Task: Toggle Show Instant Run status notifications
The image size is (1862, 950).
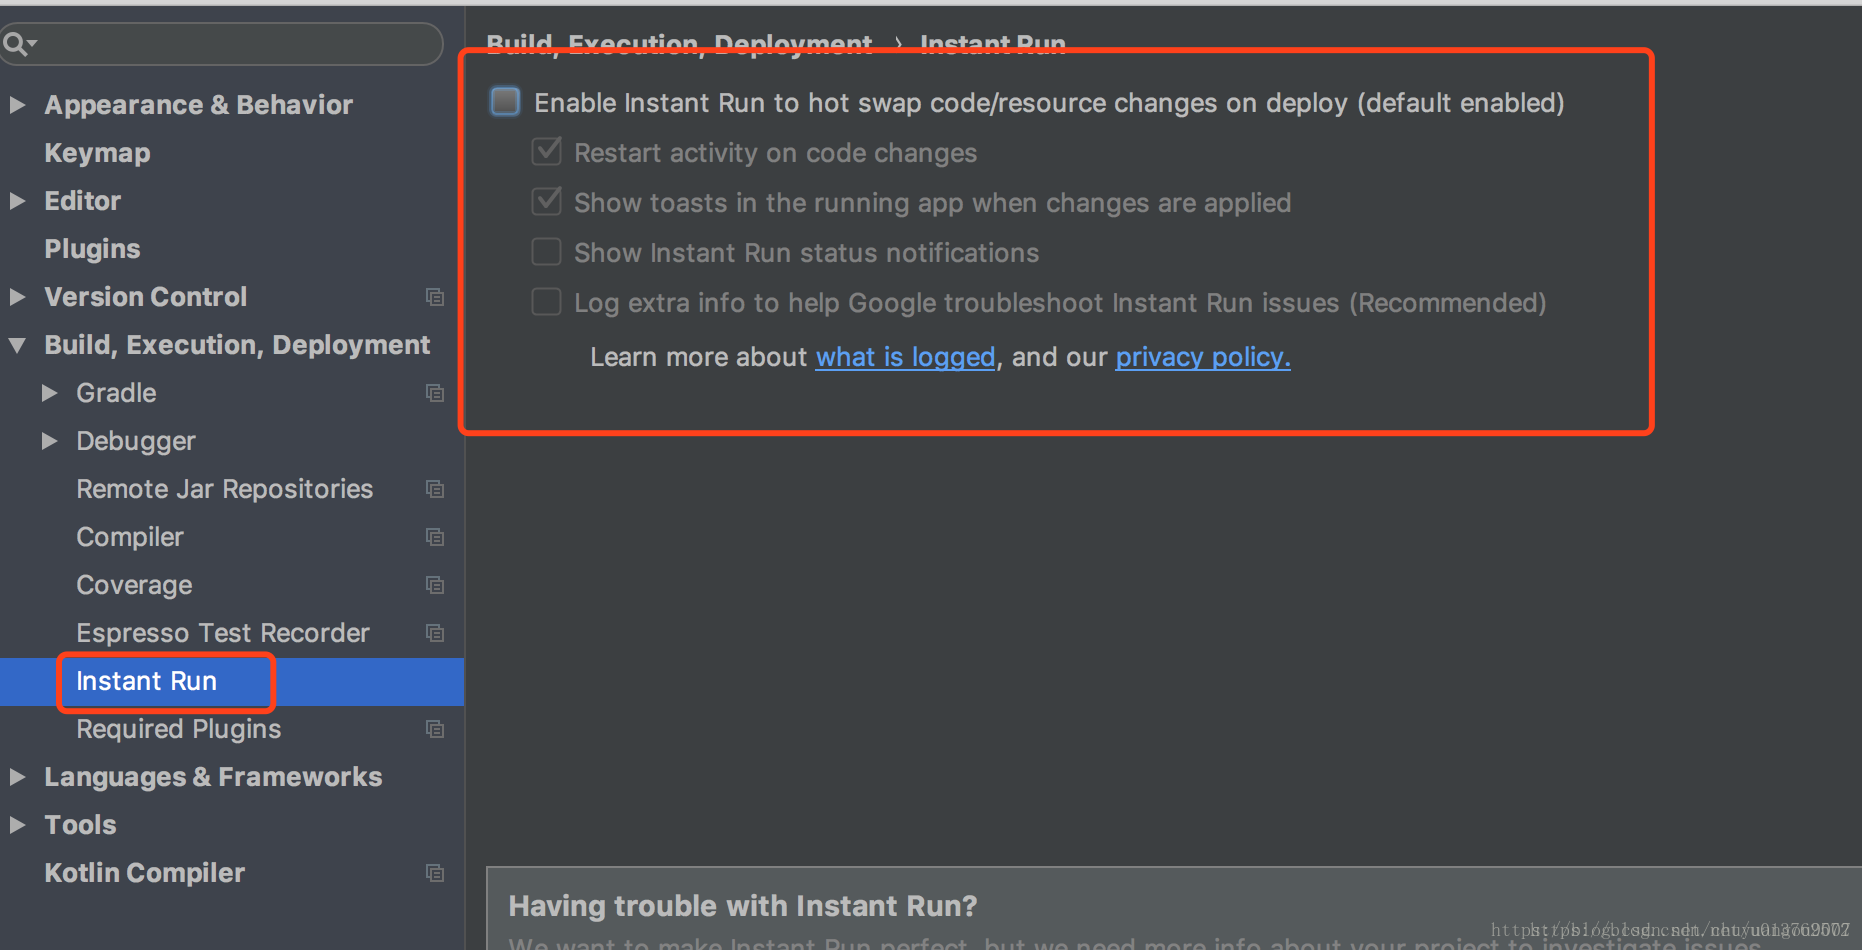Action: (x=546, y=252)
